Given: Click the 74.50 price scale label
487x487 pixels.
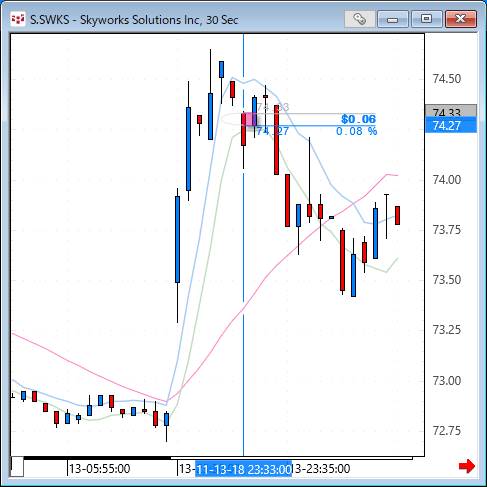Looking at the screenshot, I should click(x=447, y=79).
